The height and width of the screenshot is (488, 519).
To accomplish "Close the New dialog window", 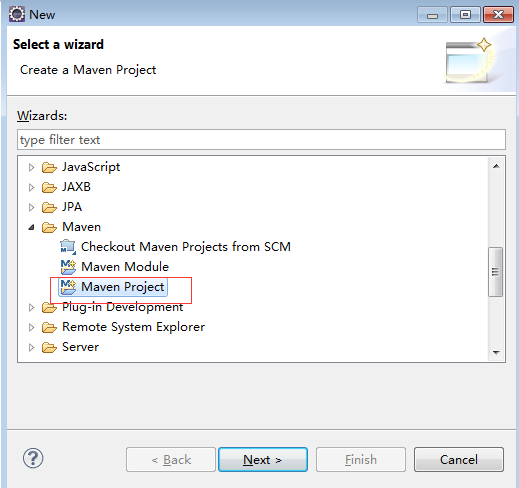I will tap(498, 15).
